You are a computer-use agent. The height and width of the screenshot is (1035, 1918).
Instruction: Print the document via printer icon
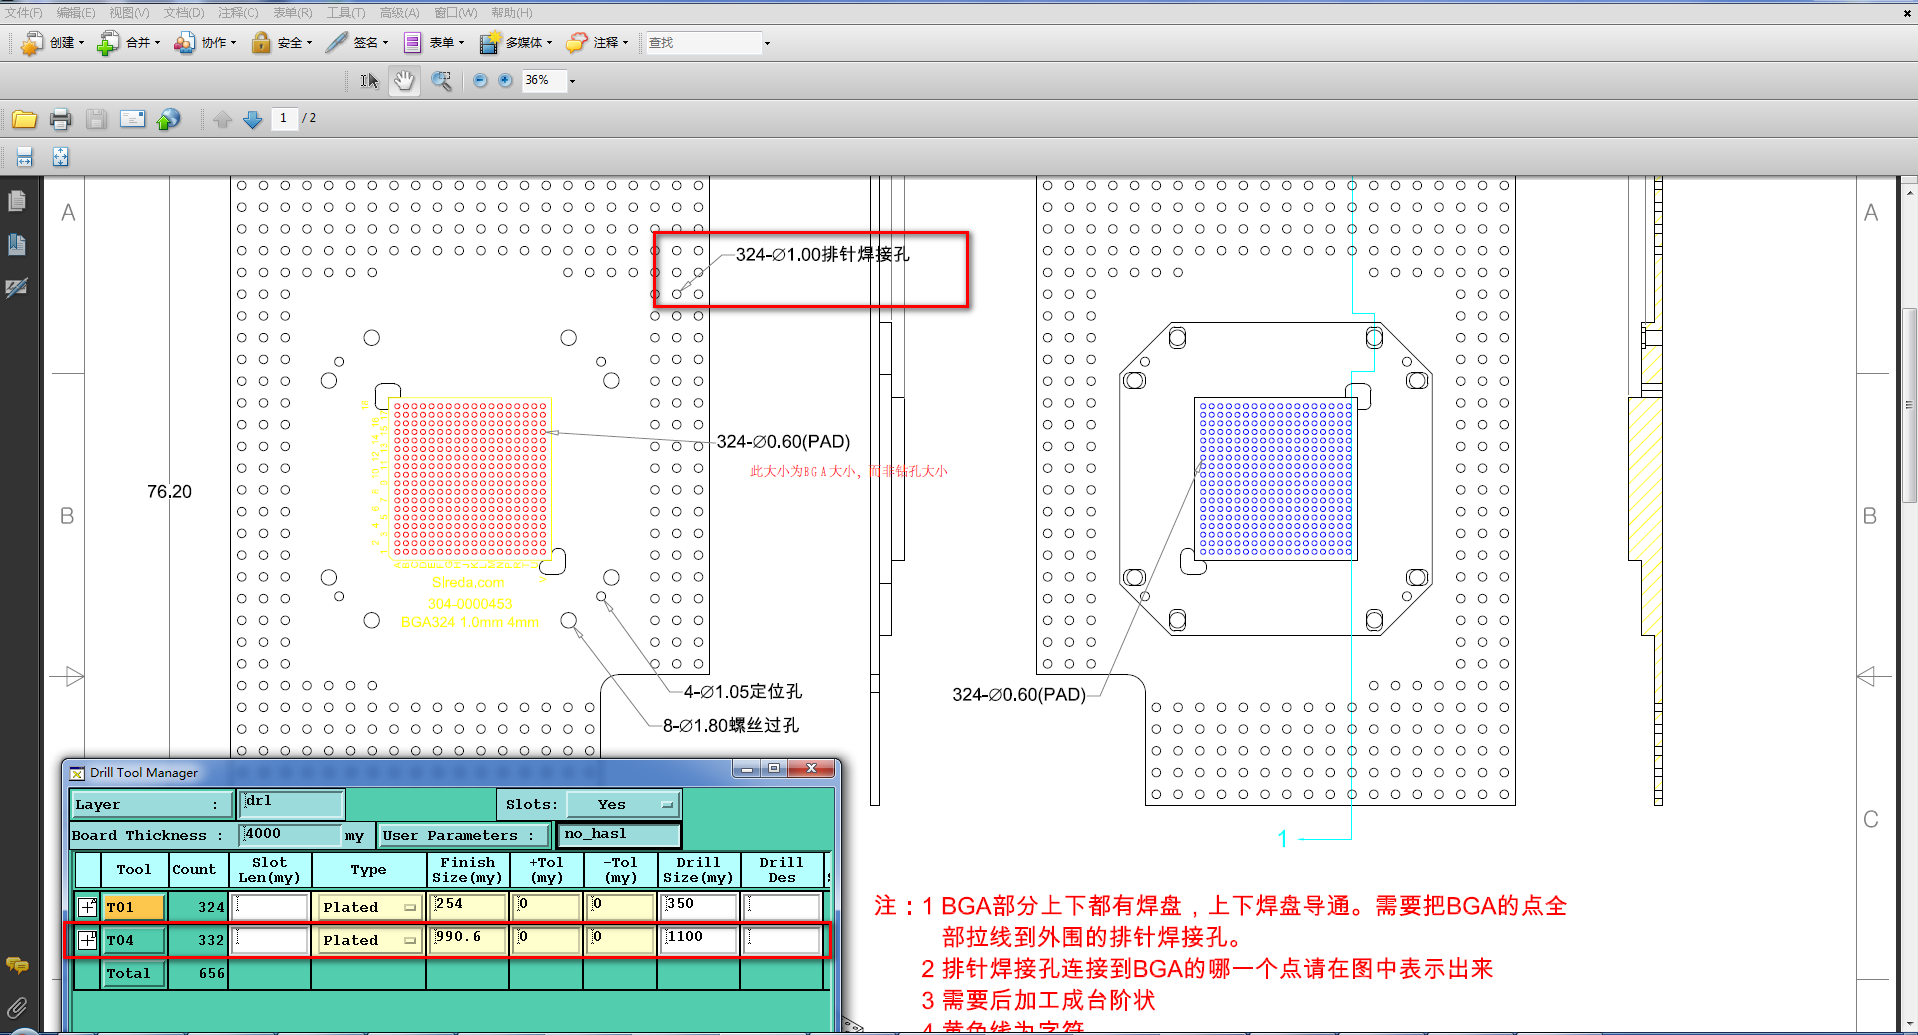61,120
